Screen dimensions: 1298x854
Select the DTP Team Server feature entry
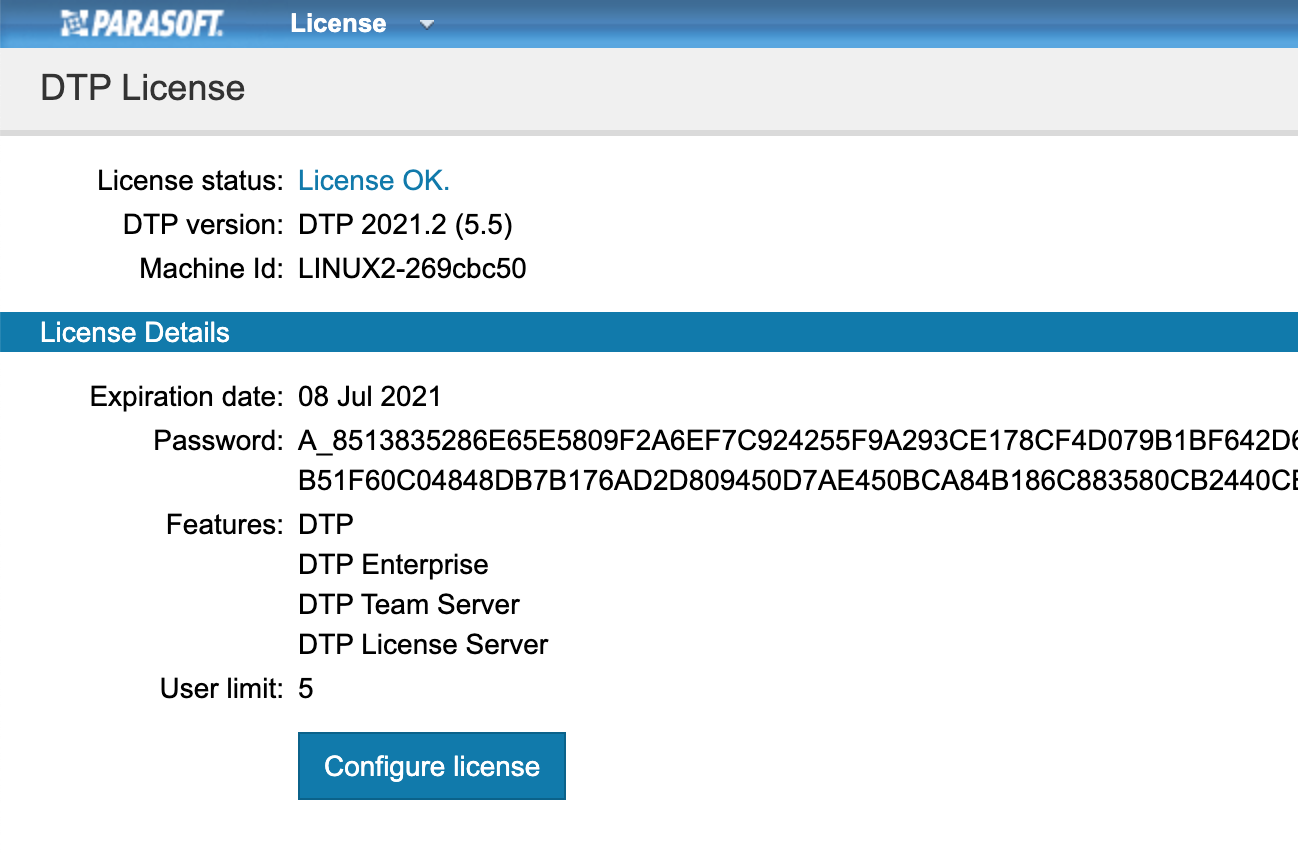[x=409, y=605]
